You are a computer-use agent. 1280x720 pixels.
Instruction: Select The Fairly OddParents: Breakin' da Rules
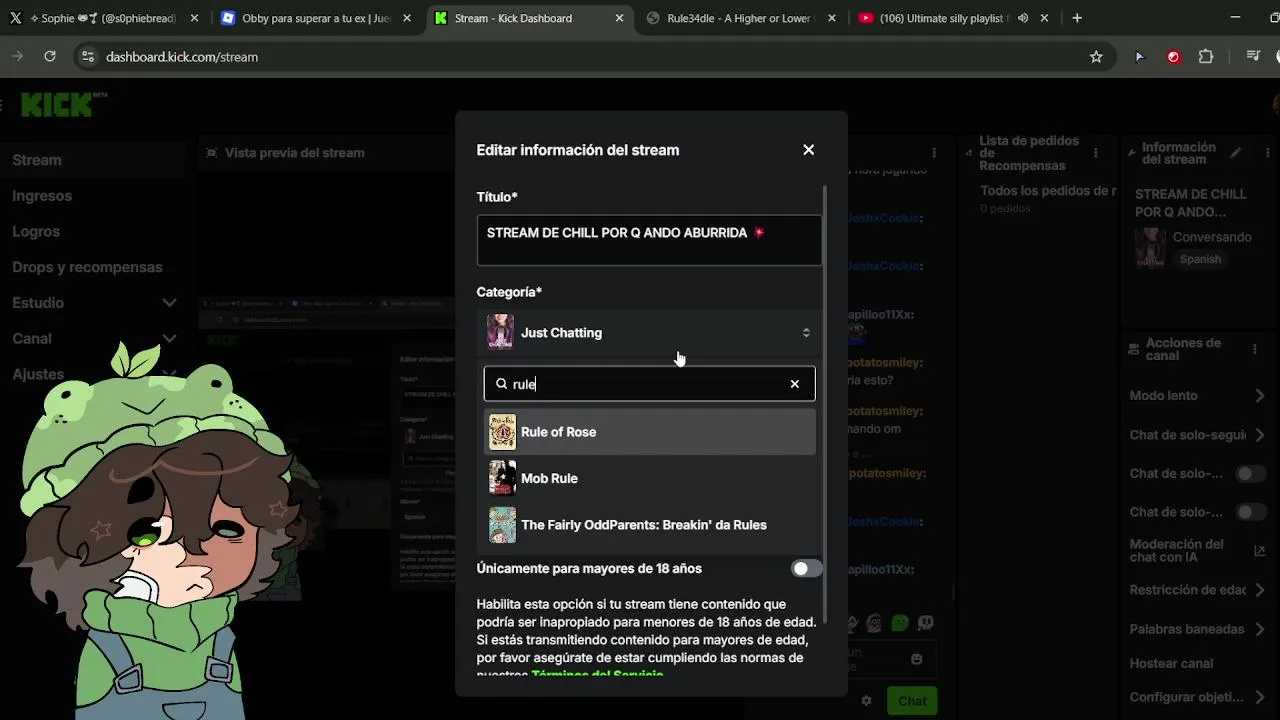pos(650,525)
